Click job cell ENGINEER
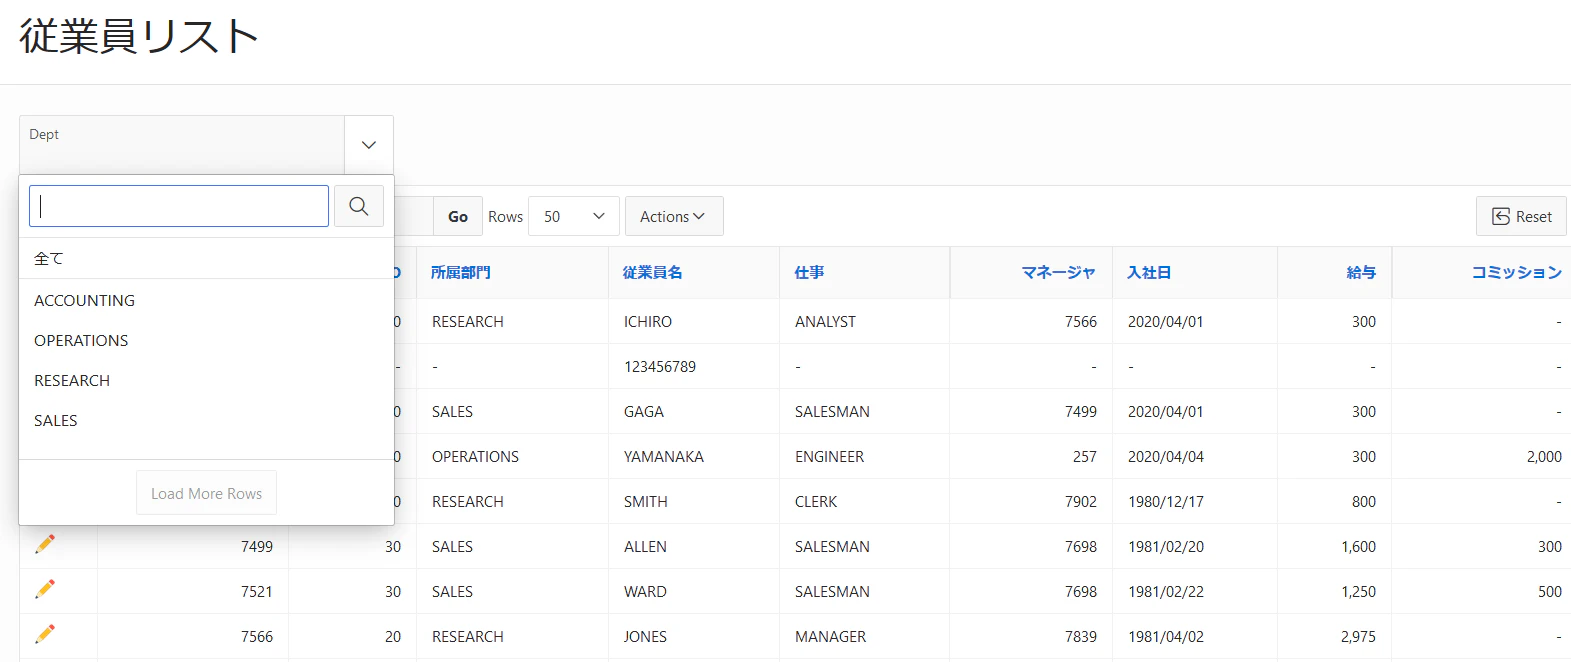 tap(829, 456)
